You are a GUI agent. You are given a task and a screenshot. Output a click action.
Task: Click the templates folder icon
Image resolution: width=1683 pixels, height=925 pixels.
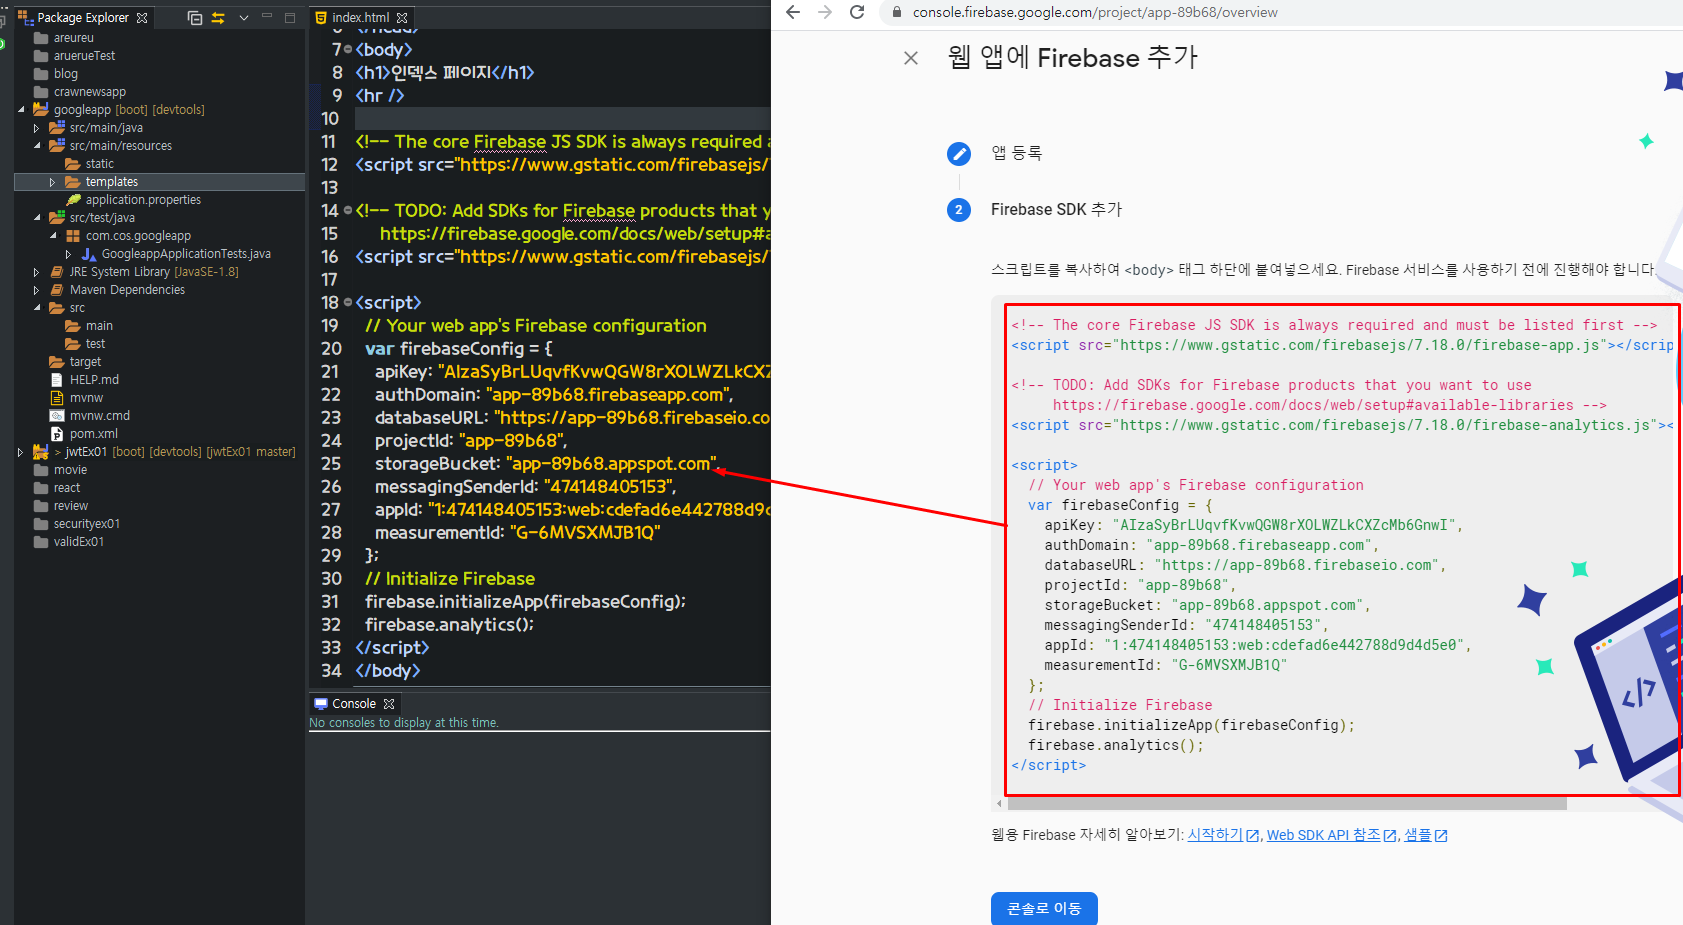[x=73, y=182]
